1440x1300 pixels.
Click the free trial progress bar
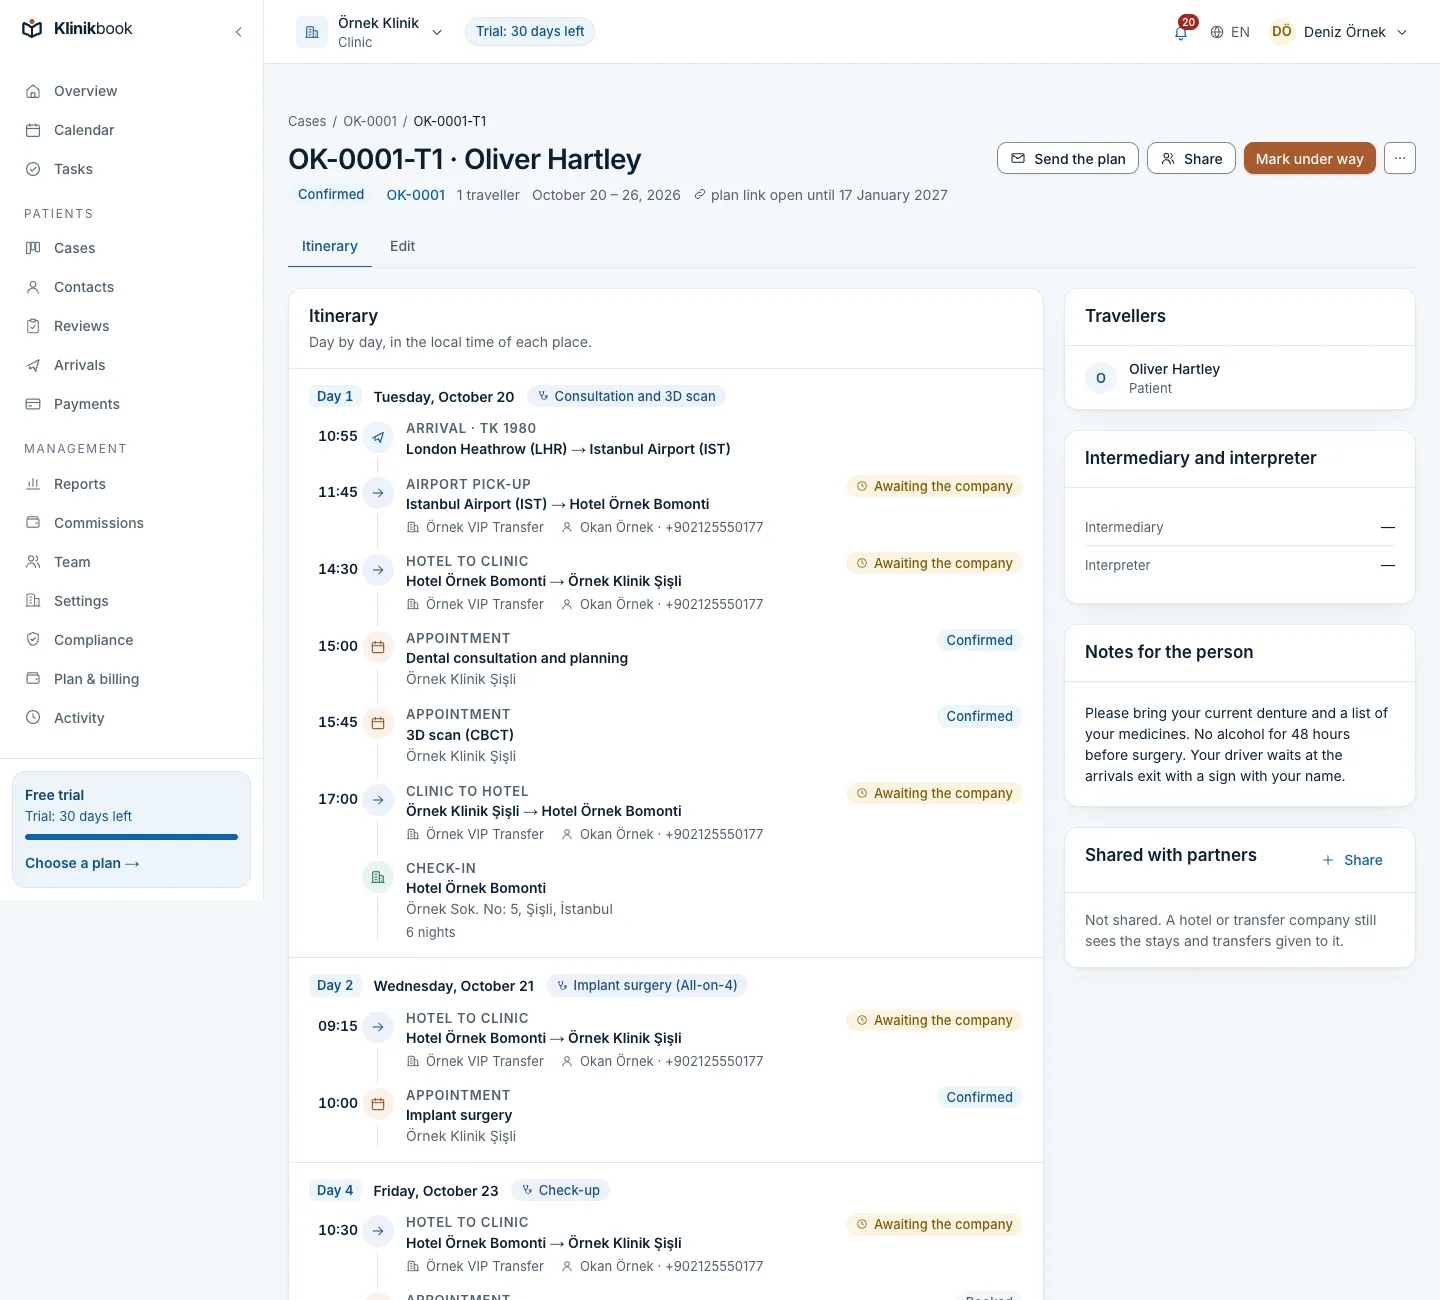(x=131, y=837)
